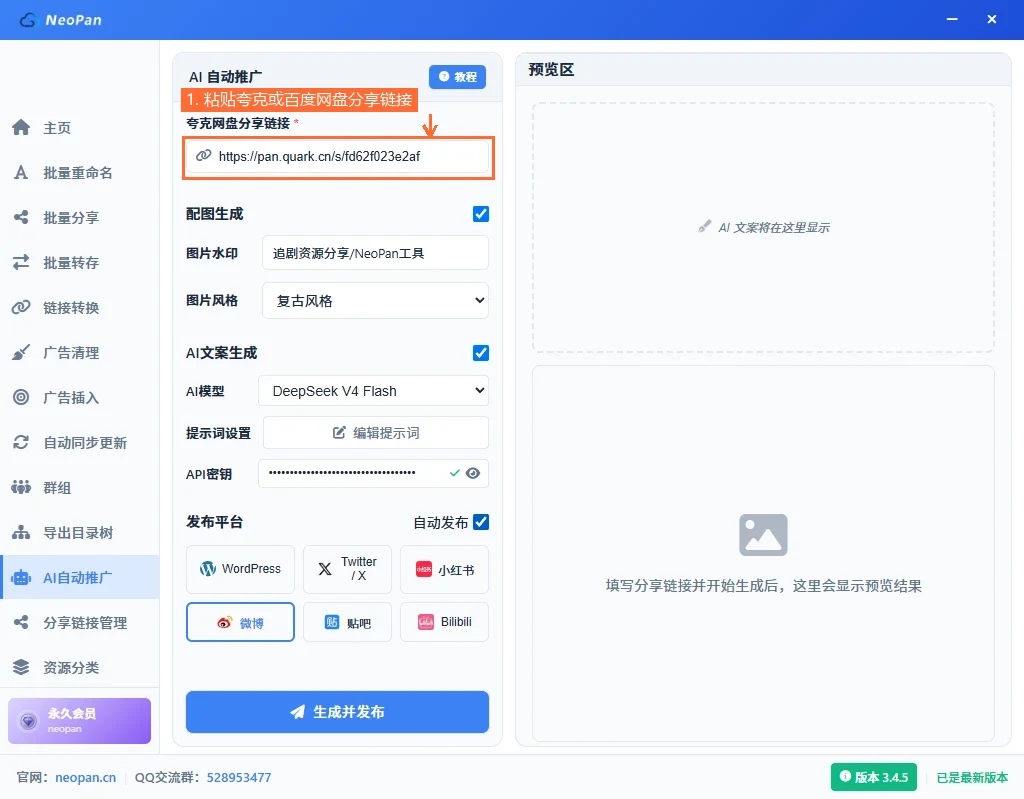Go to 批量重命名 page
Viewport: 1024px width, 799px height.
click(80, 172)
